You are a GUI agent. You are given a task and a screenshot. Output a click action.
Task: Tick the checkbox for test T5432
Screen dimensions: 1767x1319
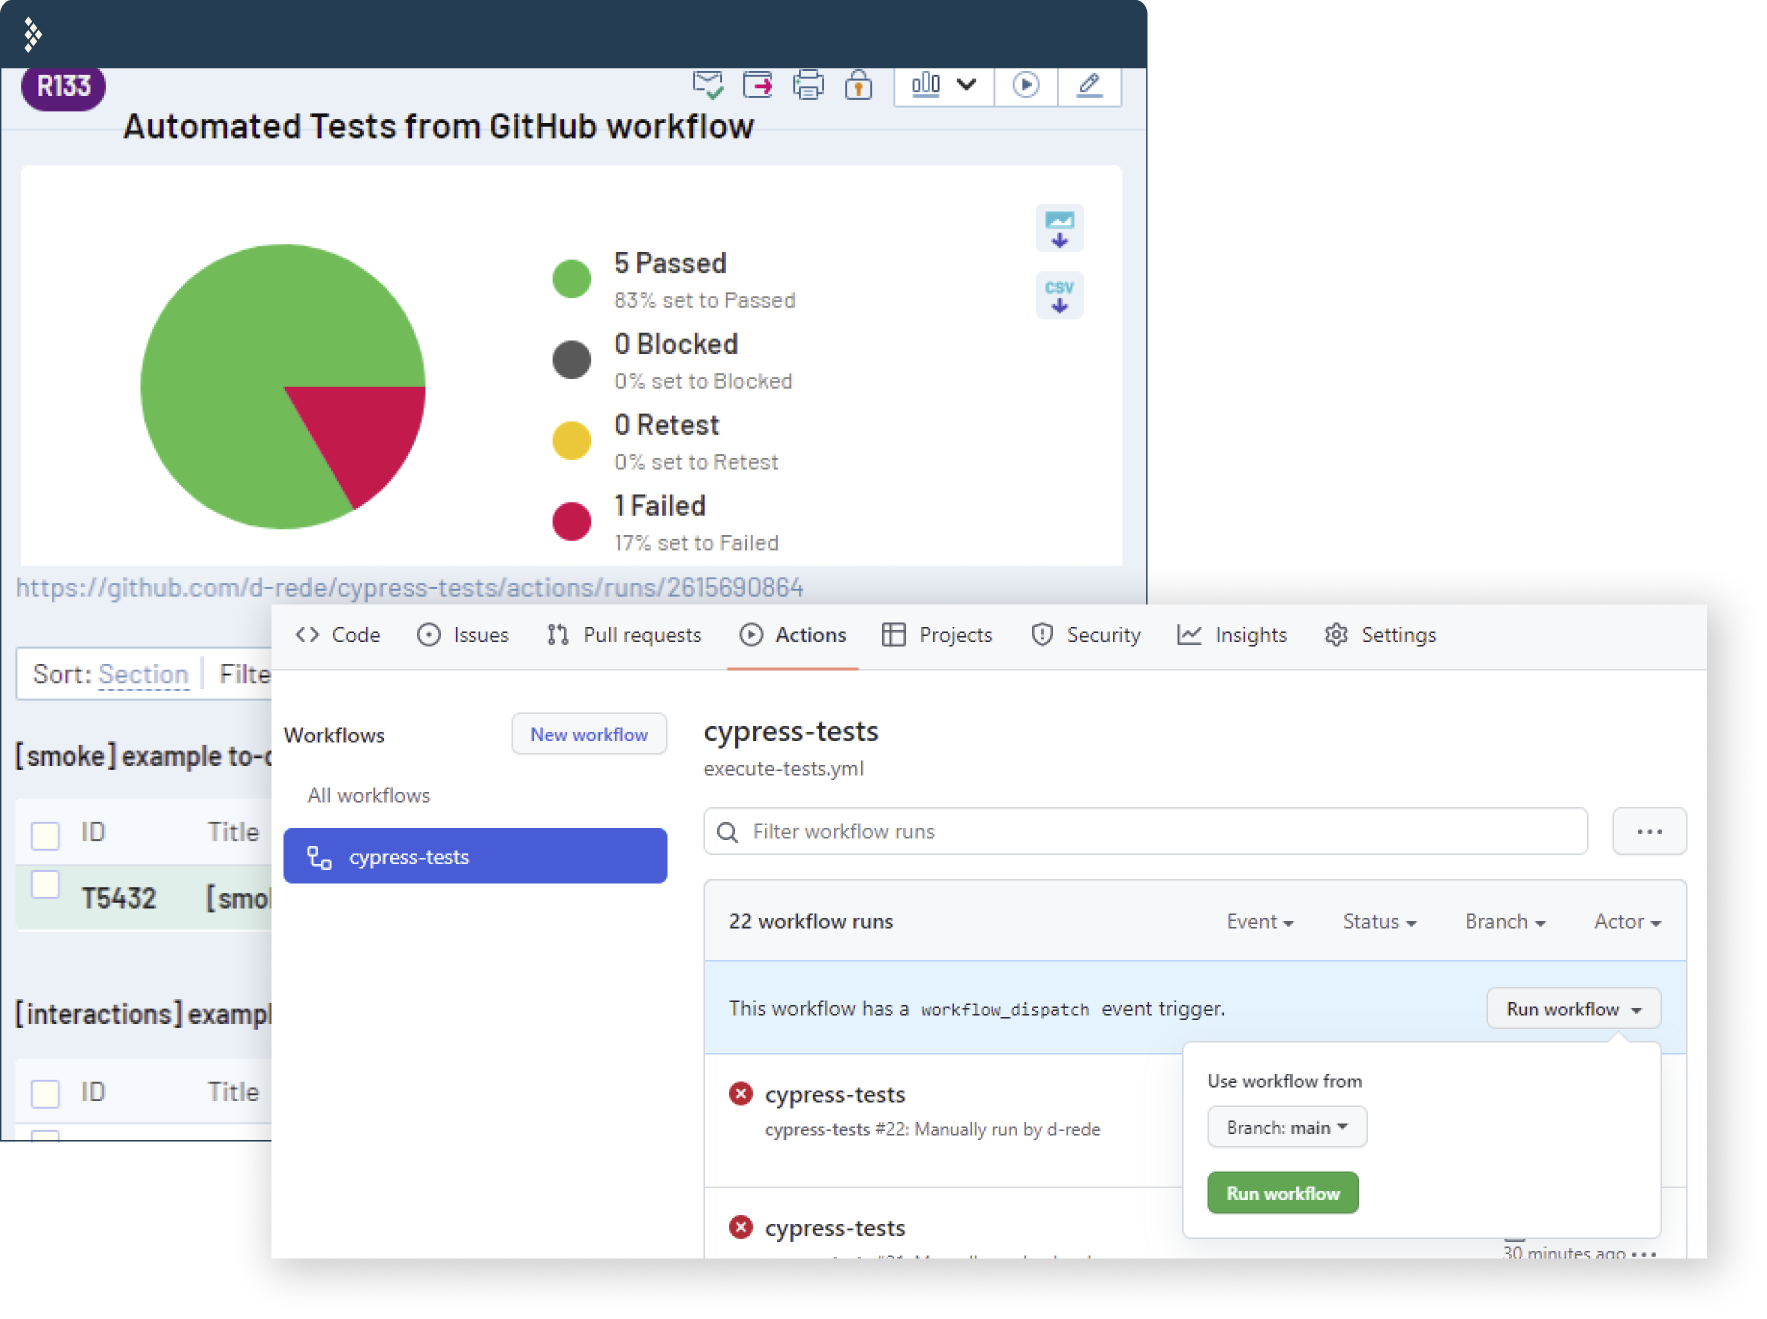tap(45, 884)
